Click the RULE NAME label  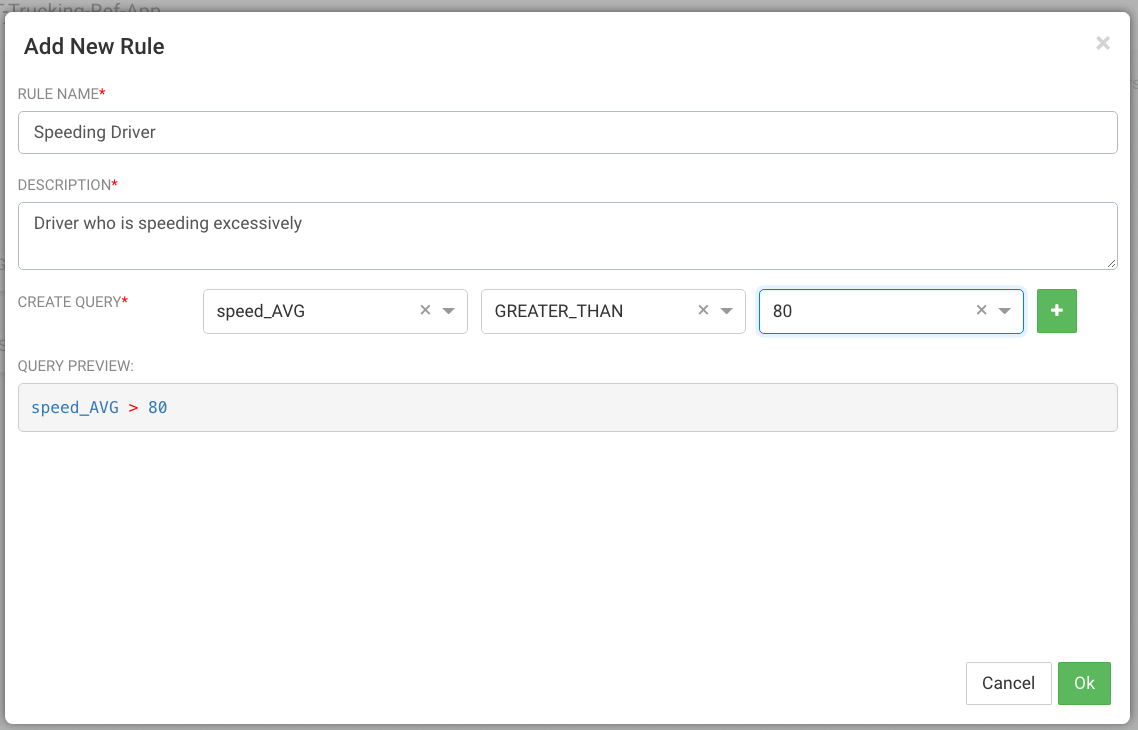(60, 94)
